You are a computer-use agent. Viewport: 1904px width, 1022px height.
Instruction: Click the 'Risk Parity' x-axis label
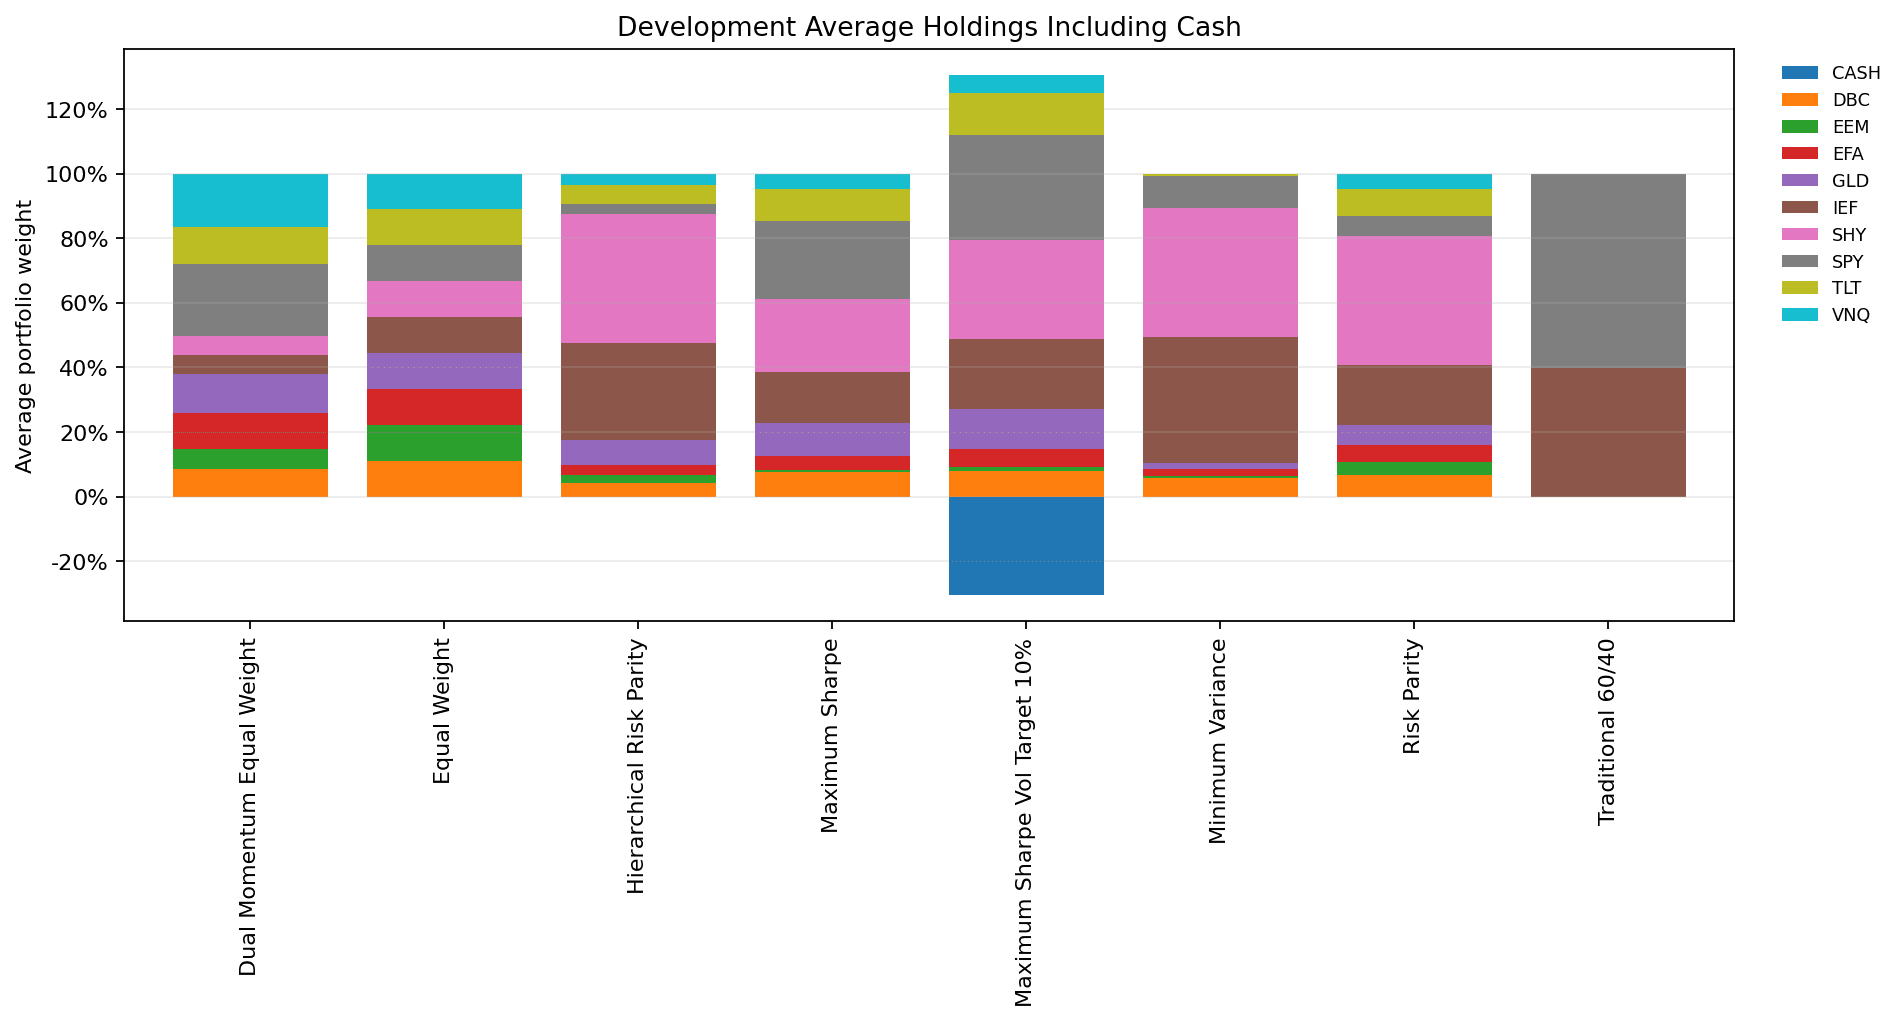1412,697
